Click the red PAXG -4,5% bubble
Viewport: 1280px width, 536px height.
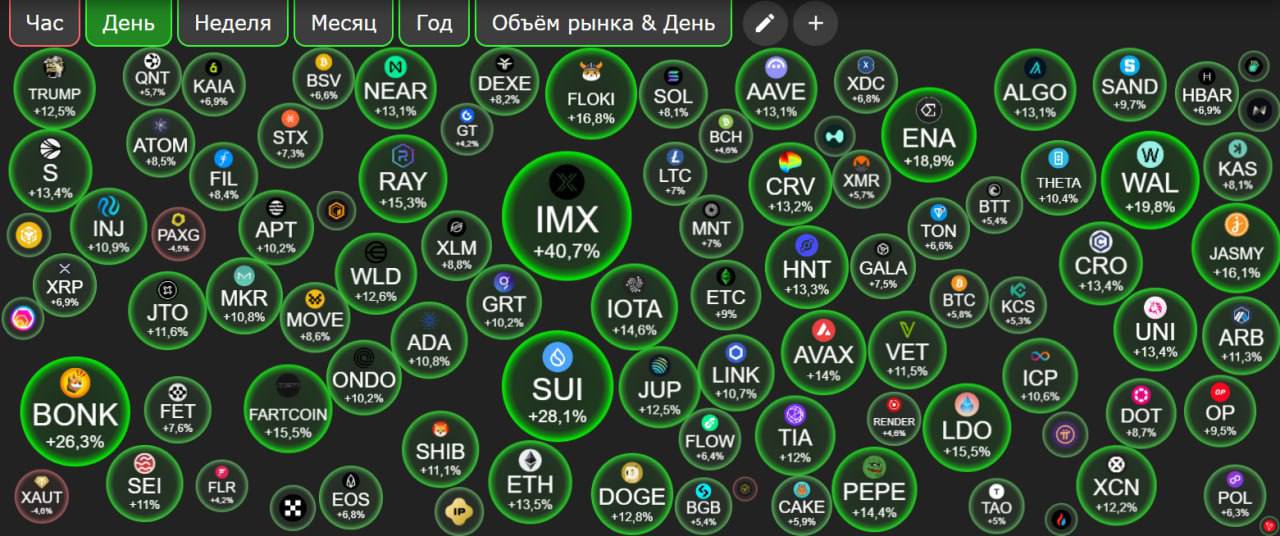(179, 233)
